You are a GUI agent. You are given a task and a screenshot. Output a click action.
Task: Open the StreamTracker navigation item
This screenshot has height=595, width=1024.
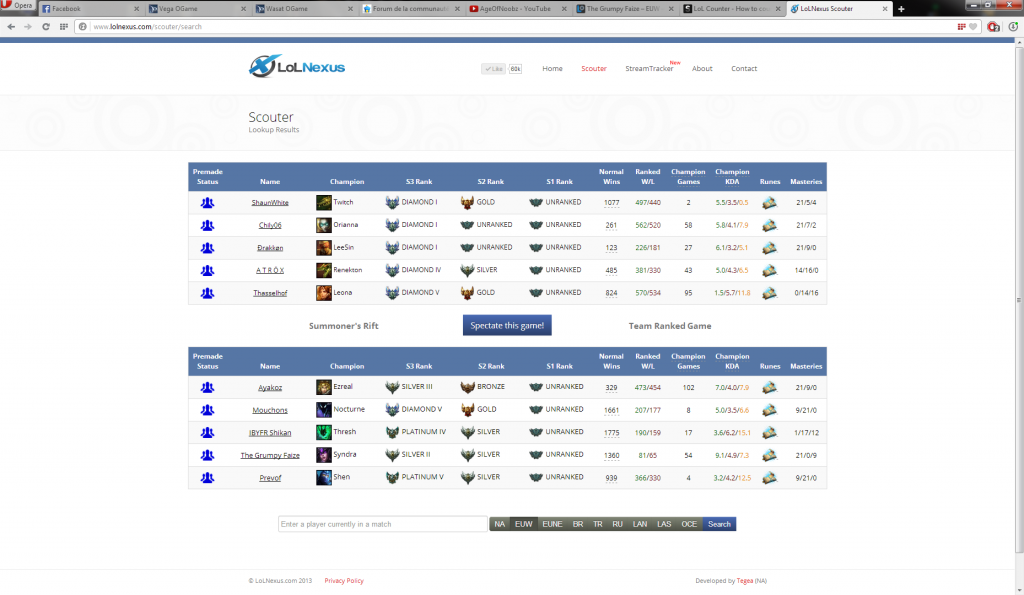(x=649, y=69)
